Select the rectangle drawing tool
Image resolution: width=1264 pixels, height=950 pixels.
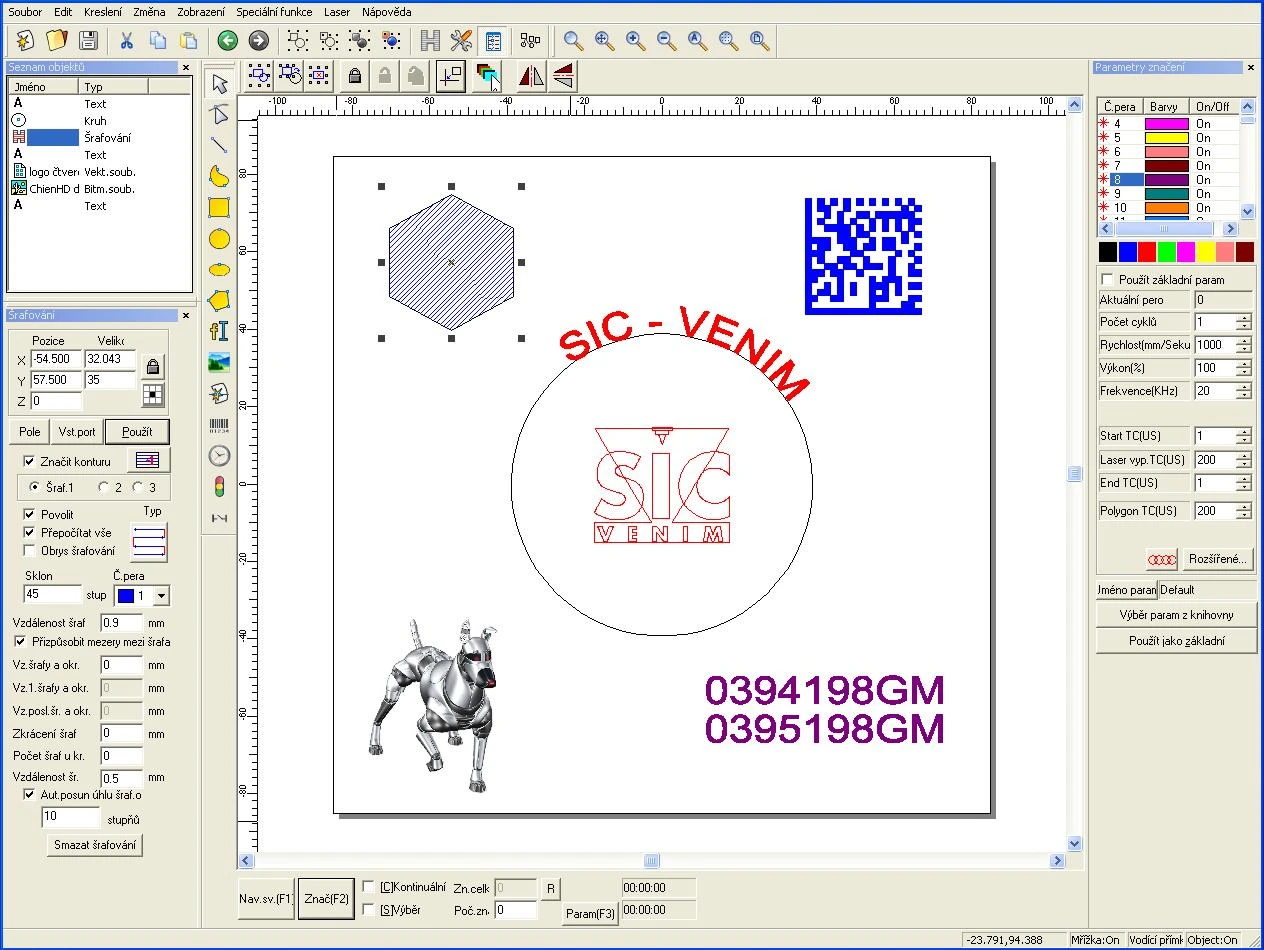point(219,207)
